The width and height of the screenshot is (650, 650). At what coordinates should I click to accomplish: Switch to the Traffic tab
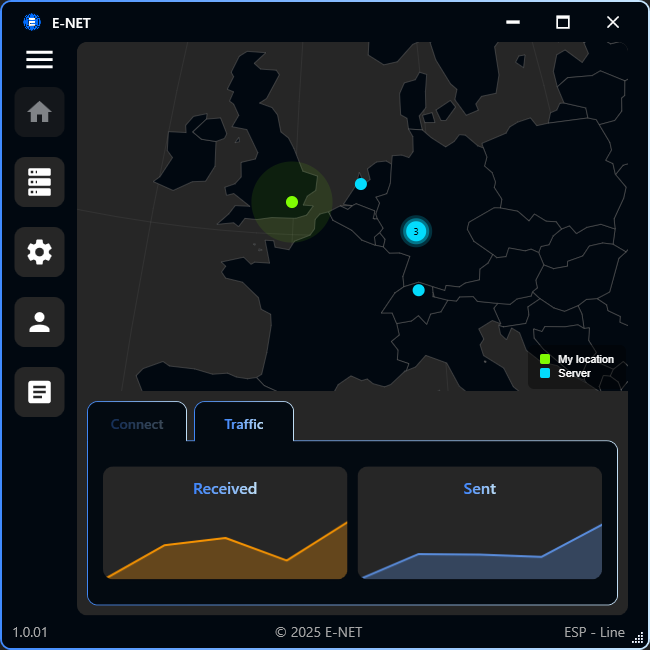pyautogui.click(x=244, y=422)
